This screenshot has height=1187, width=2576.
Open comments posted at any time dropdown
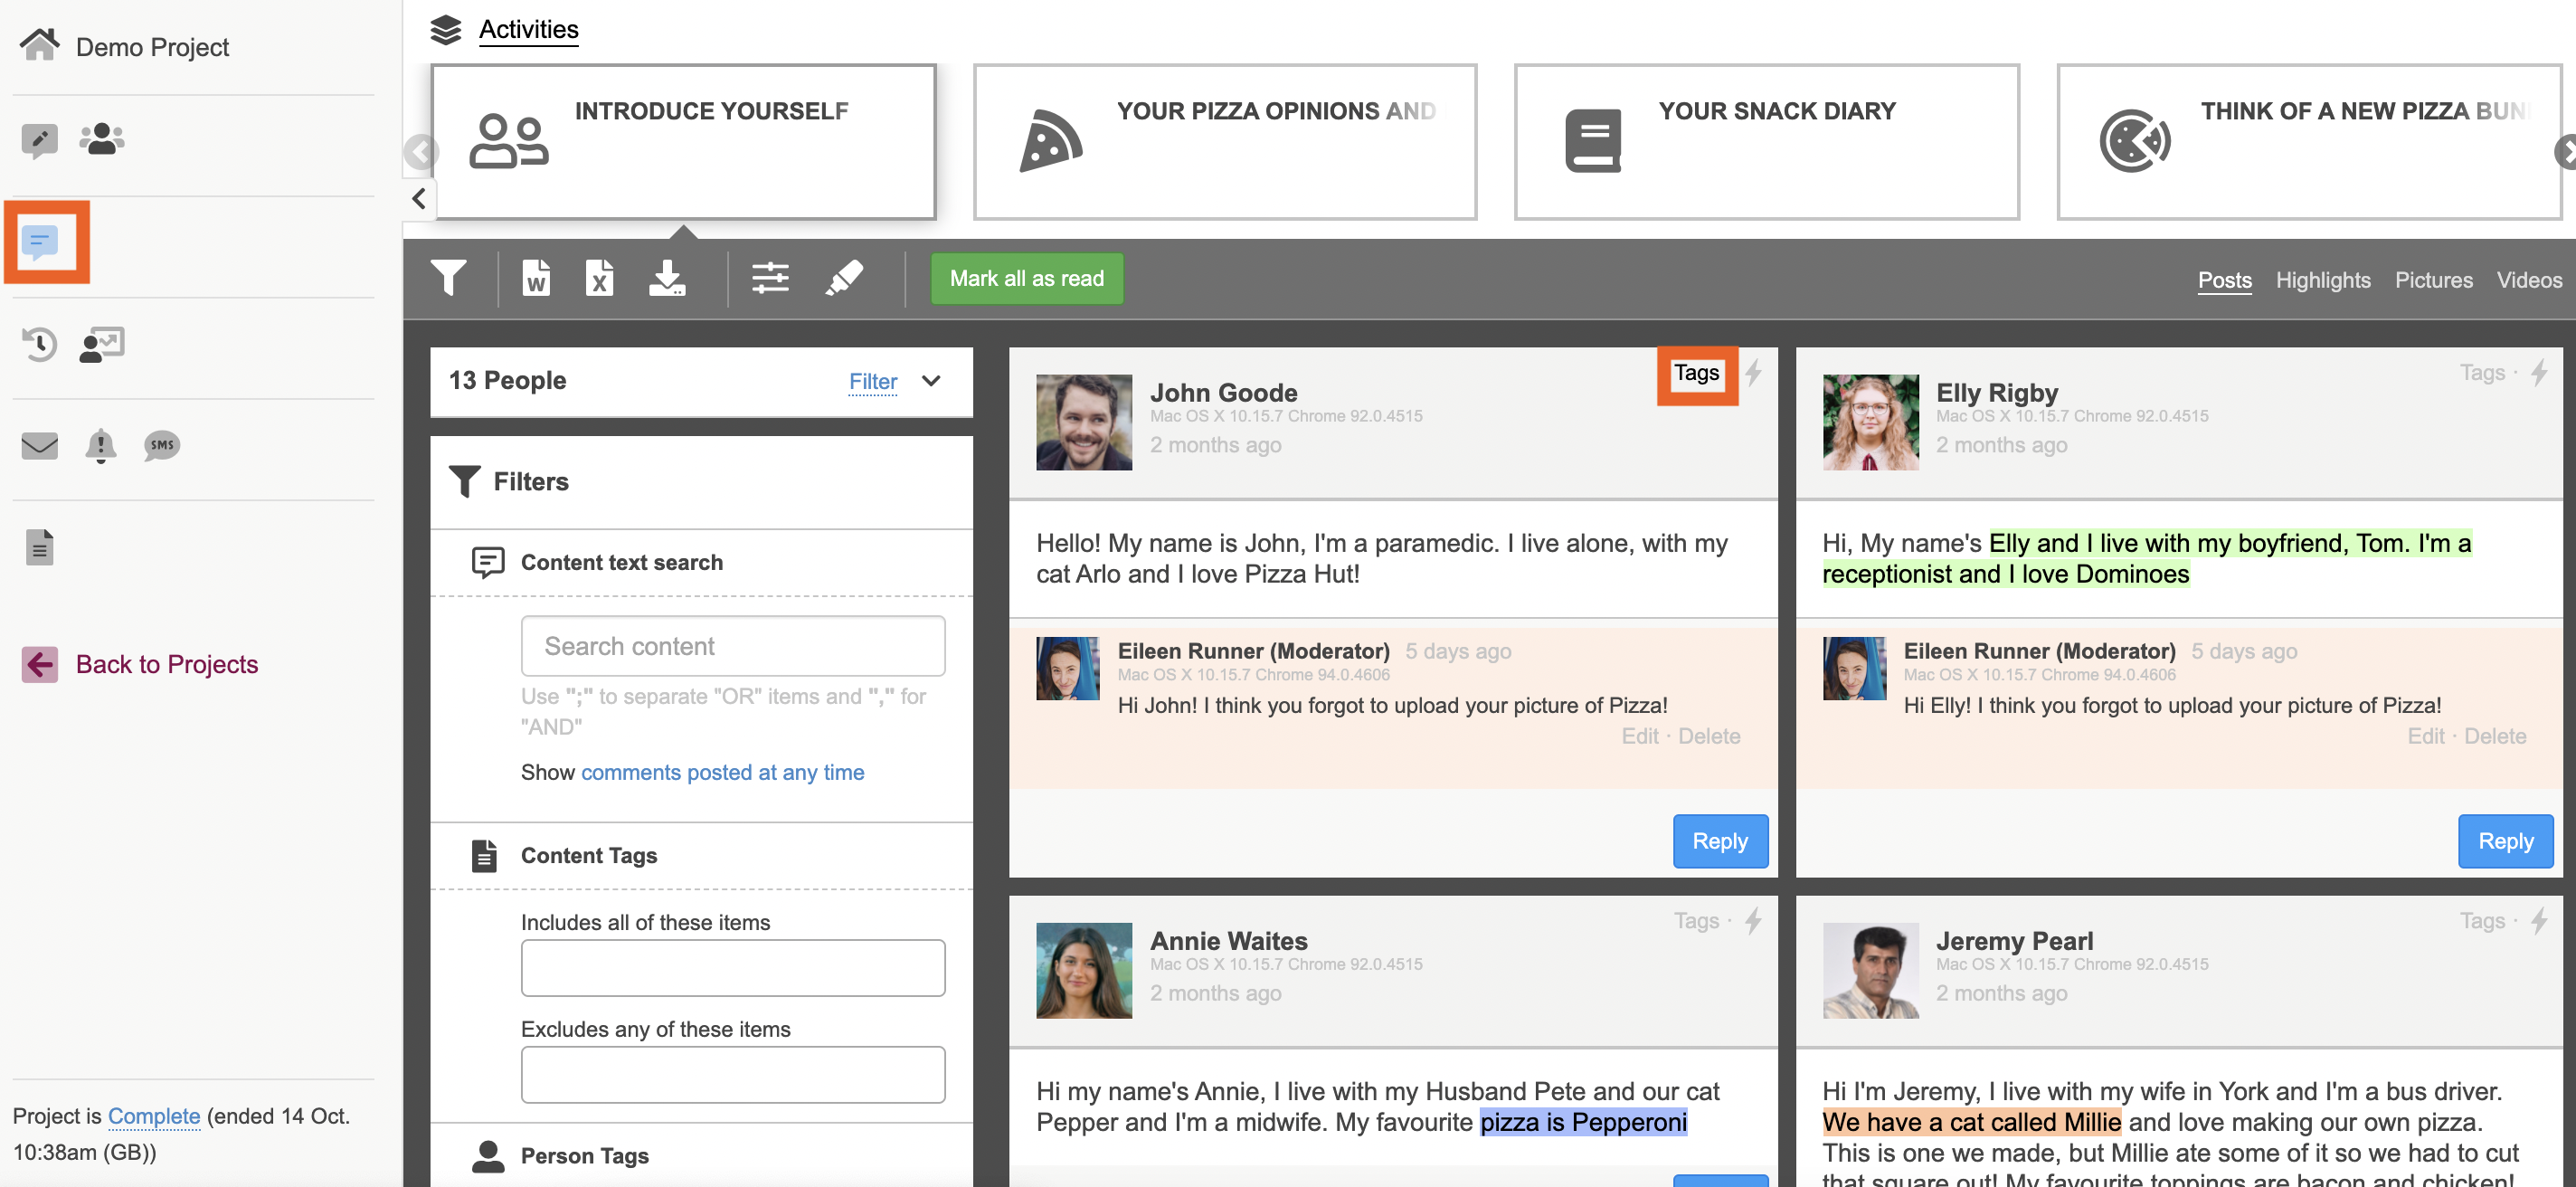pyautogui.click(x=722, y=772)
